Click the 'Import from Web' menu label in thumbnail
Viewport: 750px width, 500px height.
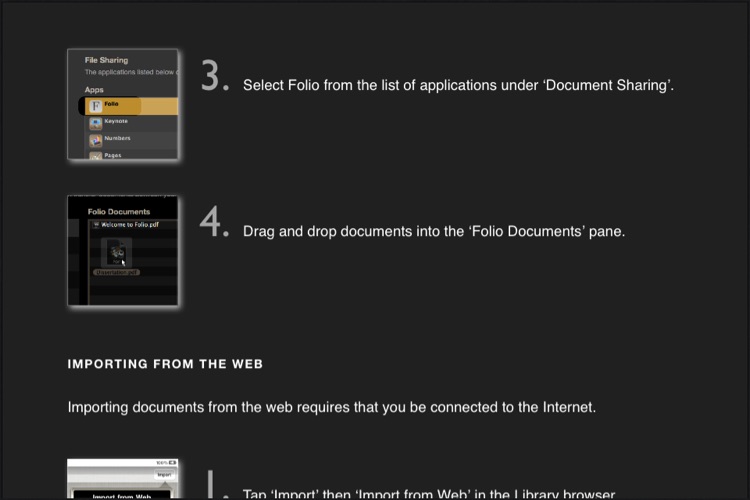tap(121, 497)
